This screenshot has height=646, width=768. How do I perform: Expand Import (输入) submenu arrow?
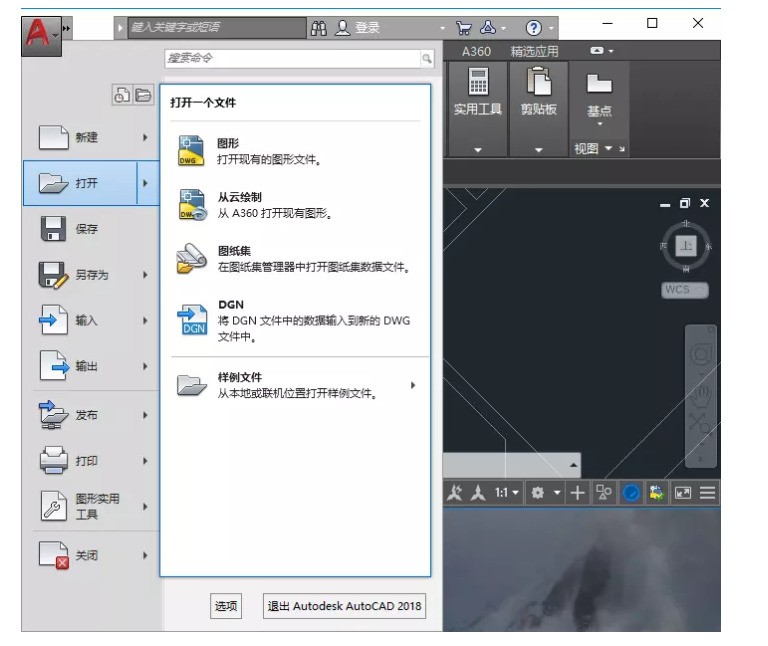(145, 320)
